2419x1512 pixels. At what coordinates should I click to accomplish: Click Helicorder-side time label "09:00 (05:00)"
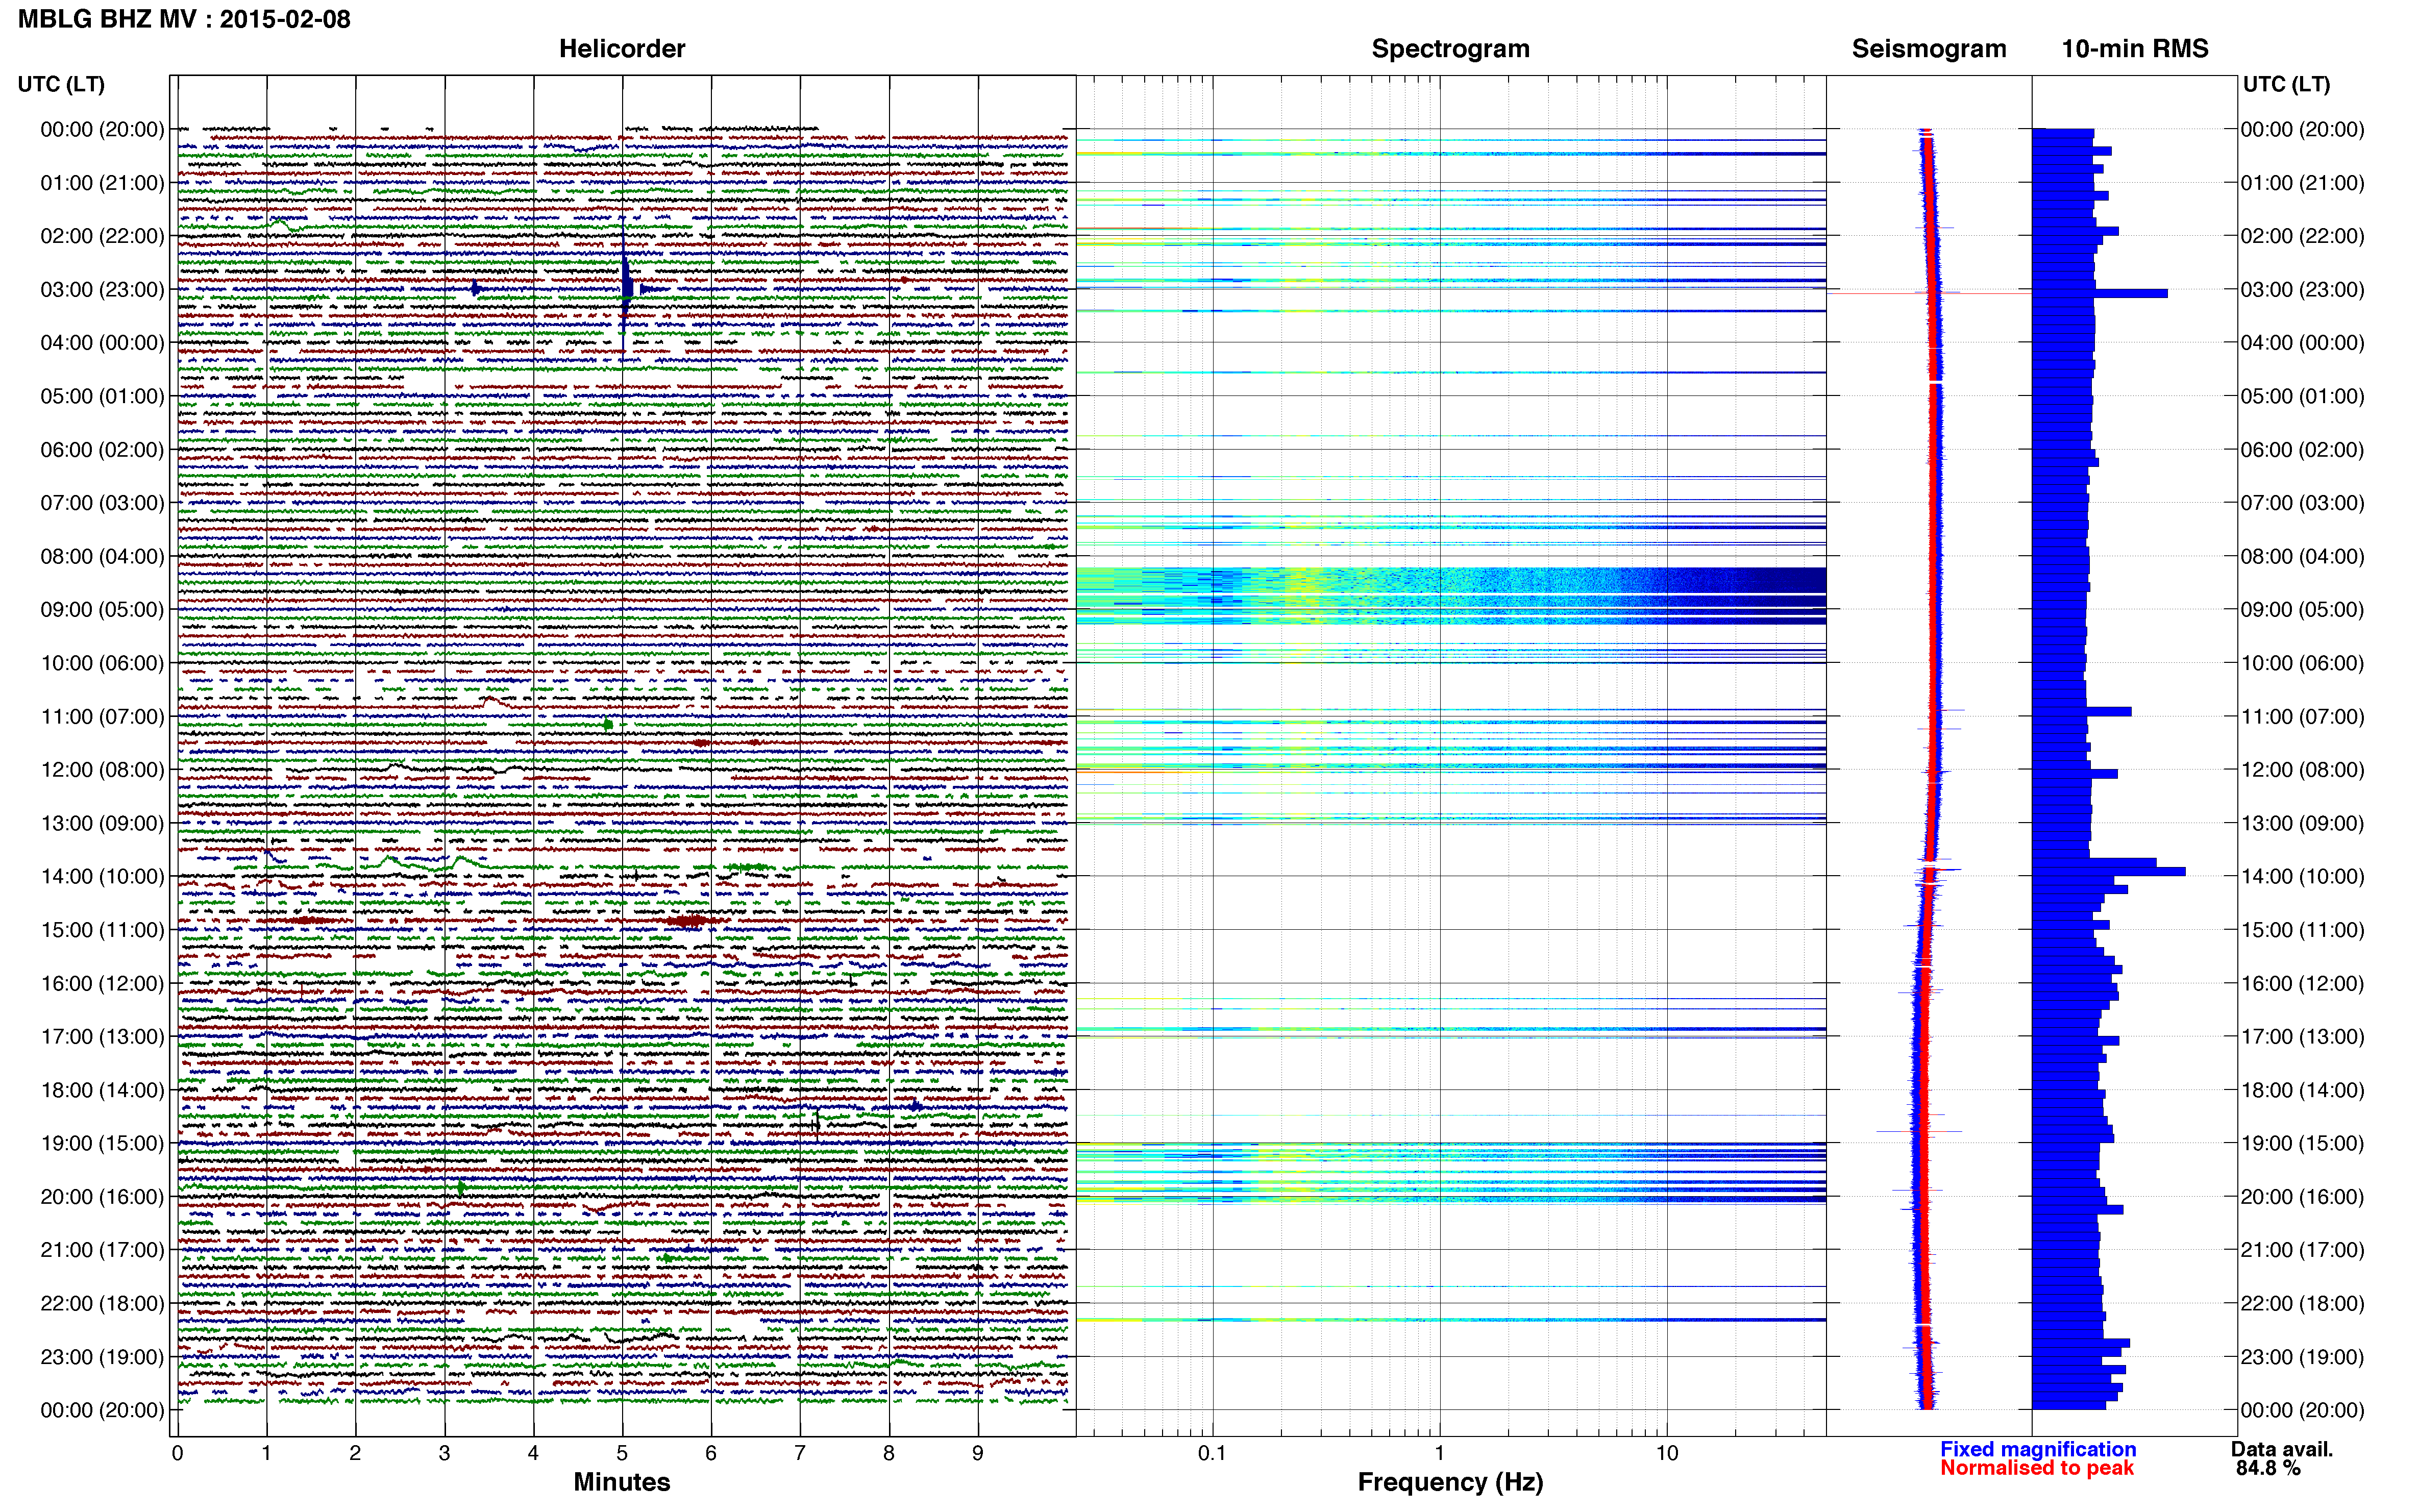pos(102,610)
